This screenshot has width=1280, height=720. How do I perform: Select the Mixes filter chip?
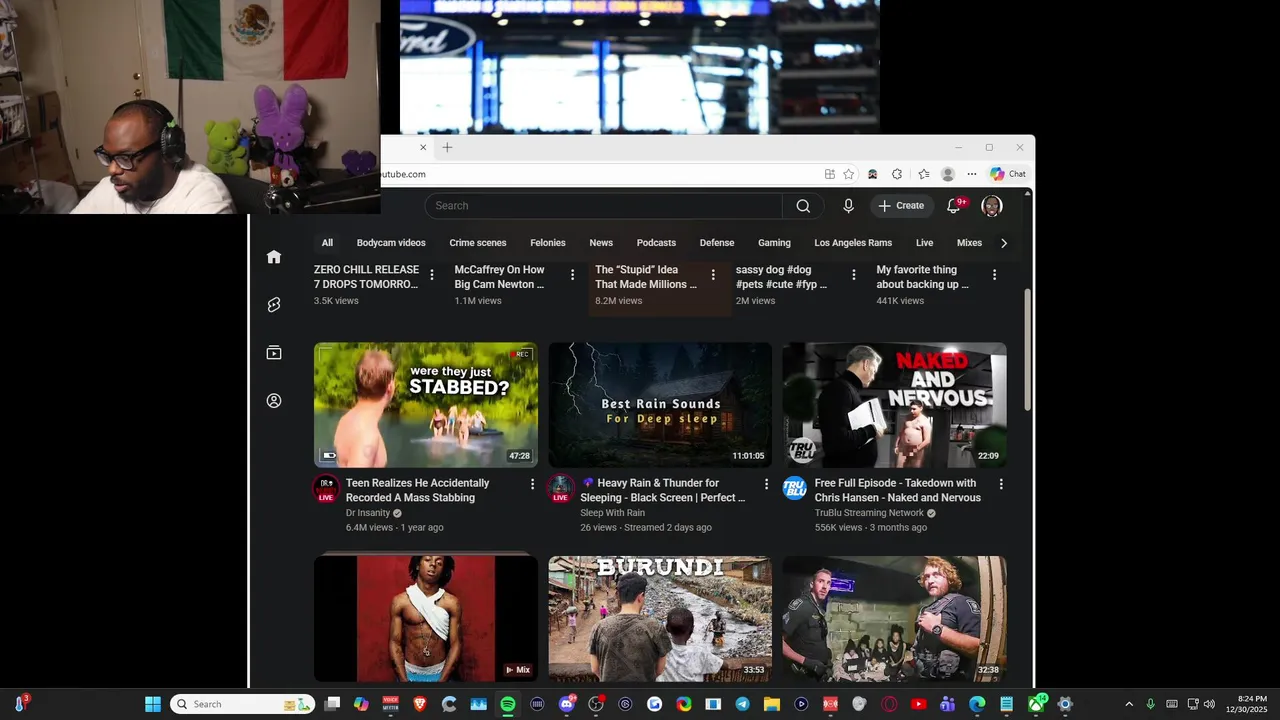tap(969, 243)
